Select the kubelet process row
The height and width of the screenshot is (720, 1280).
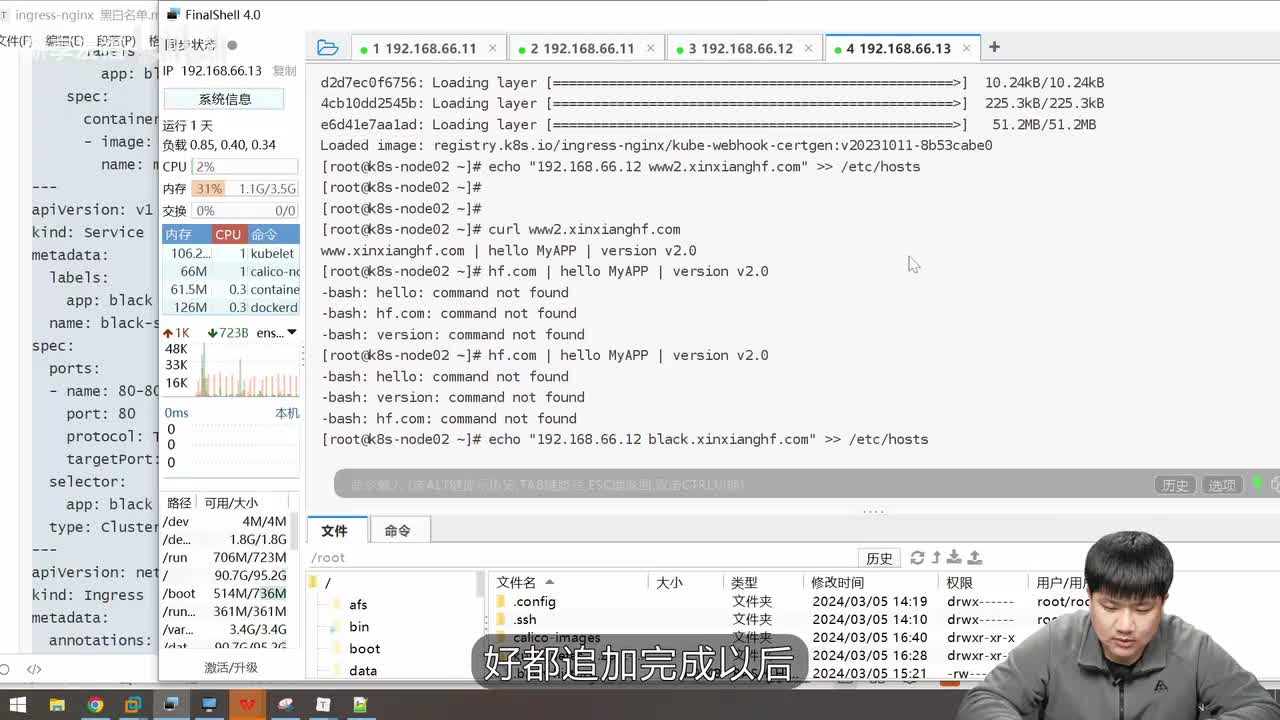[x=231, y=253]
